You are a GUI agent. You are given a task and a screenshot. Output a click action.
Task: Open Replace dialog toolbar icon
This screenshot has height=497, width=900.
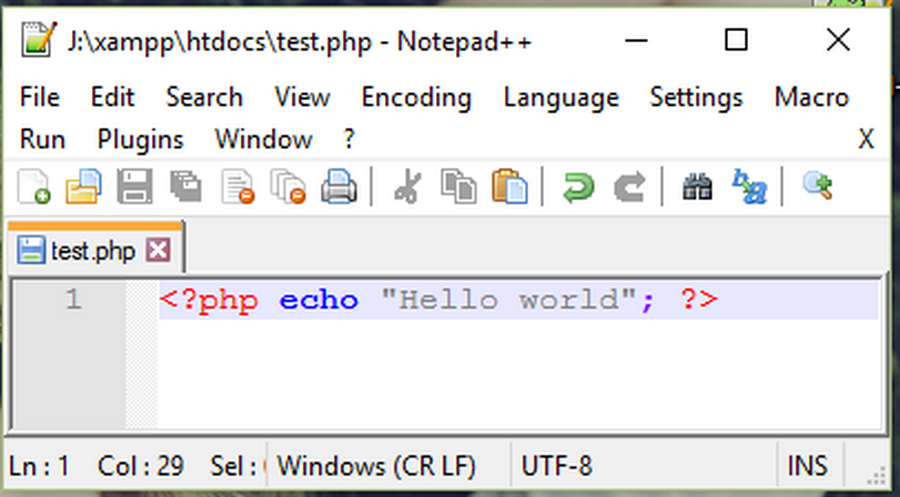pyautogui.click(x=749, y=187)
